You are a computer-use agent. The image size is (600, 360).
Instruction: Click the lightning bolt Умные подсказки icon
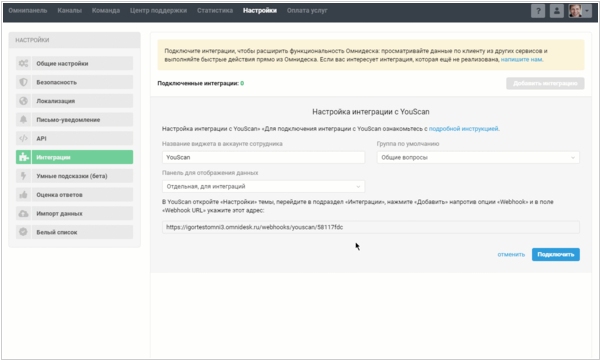coord(24,176)
